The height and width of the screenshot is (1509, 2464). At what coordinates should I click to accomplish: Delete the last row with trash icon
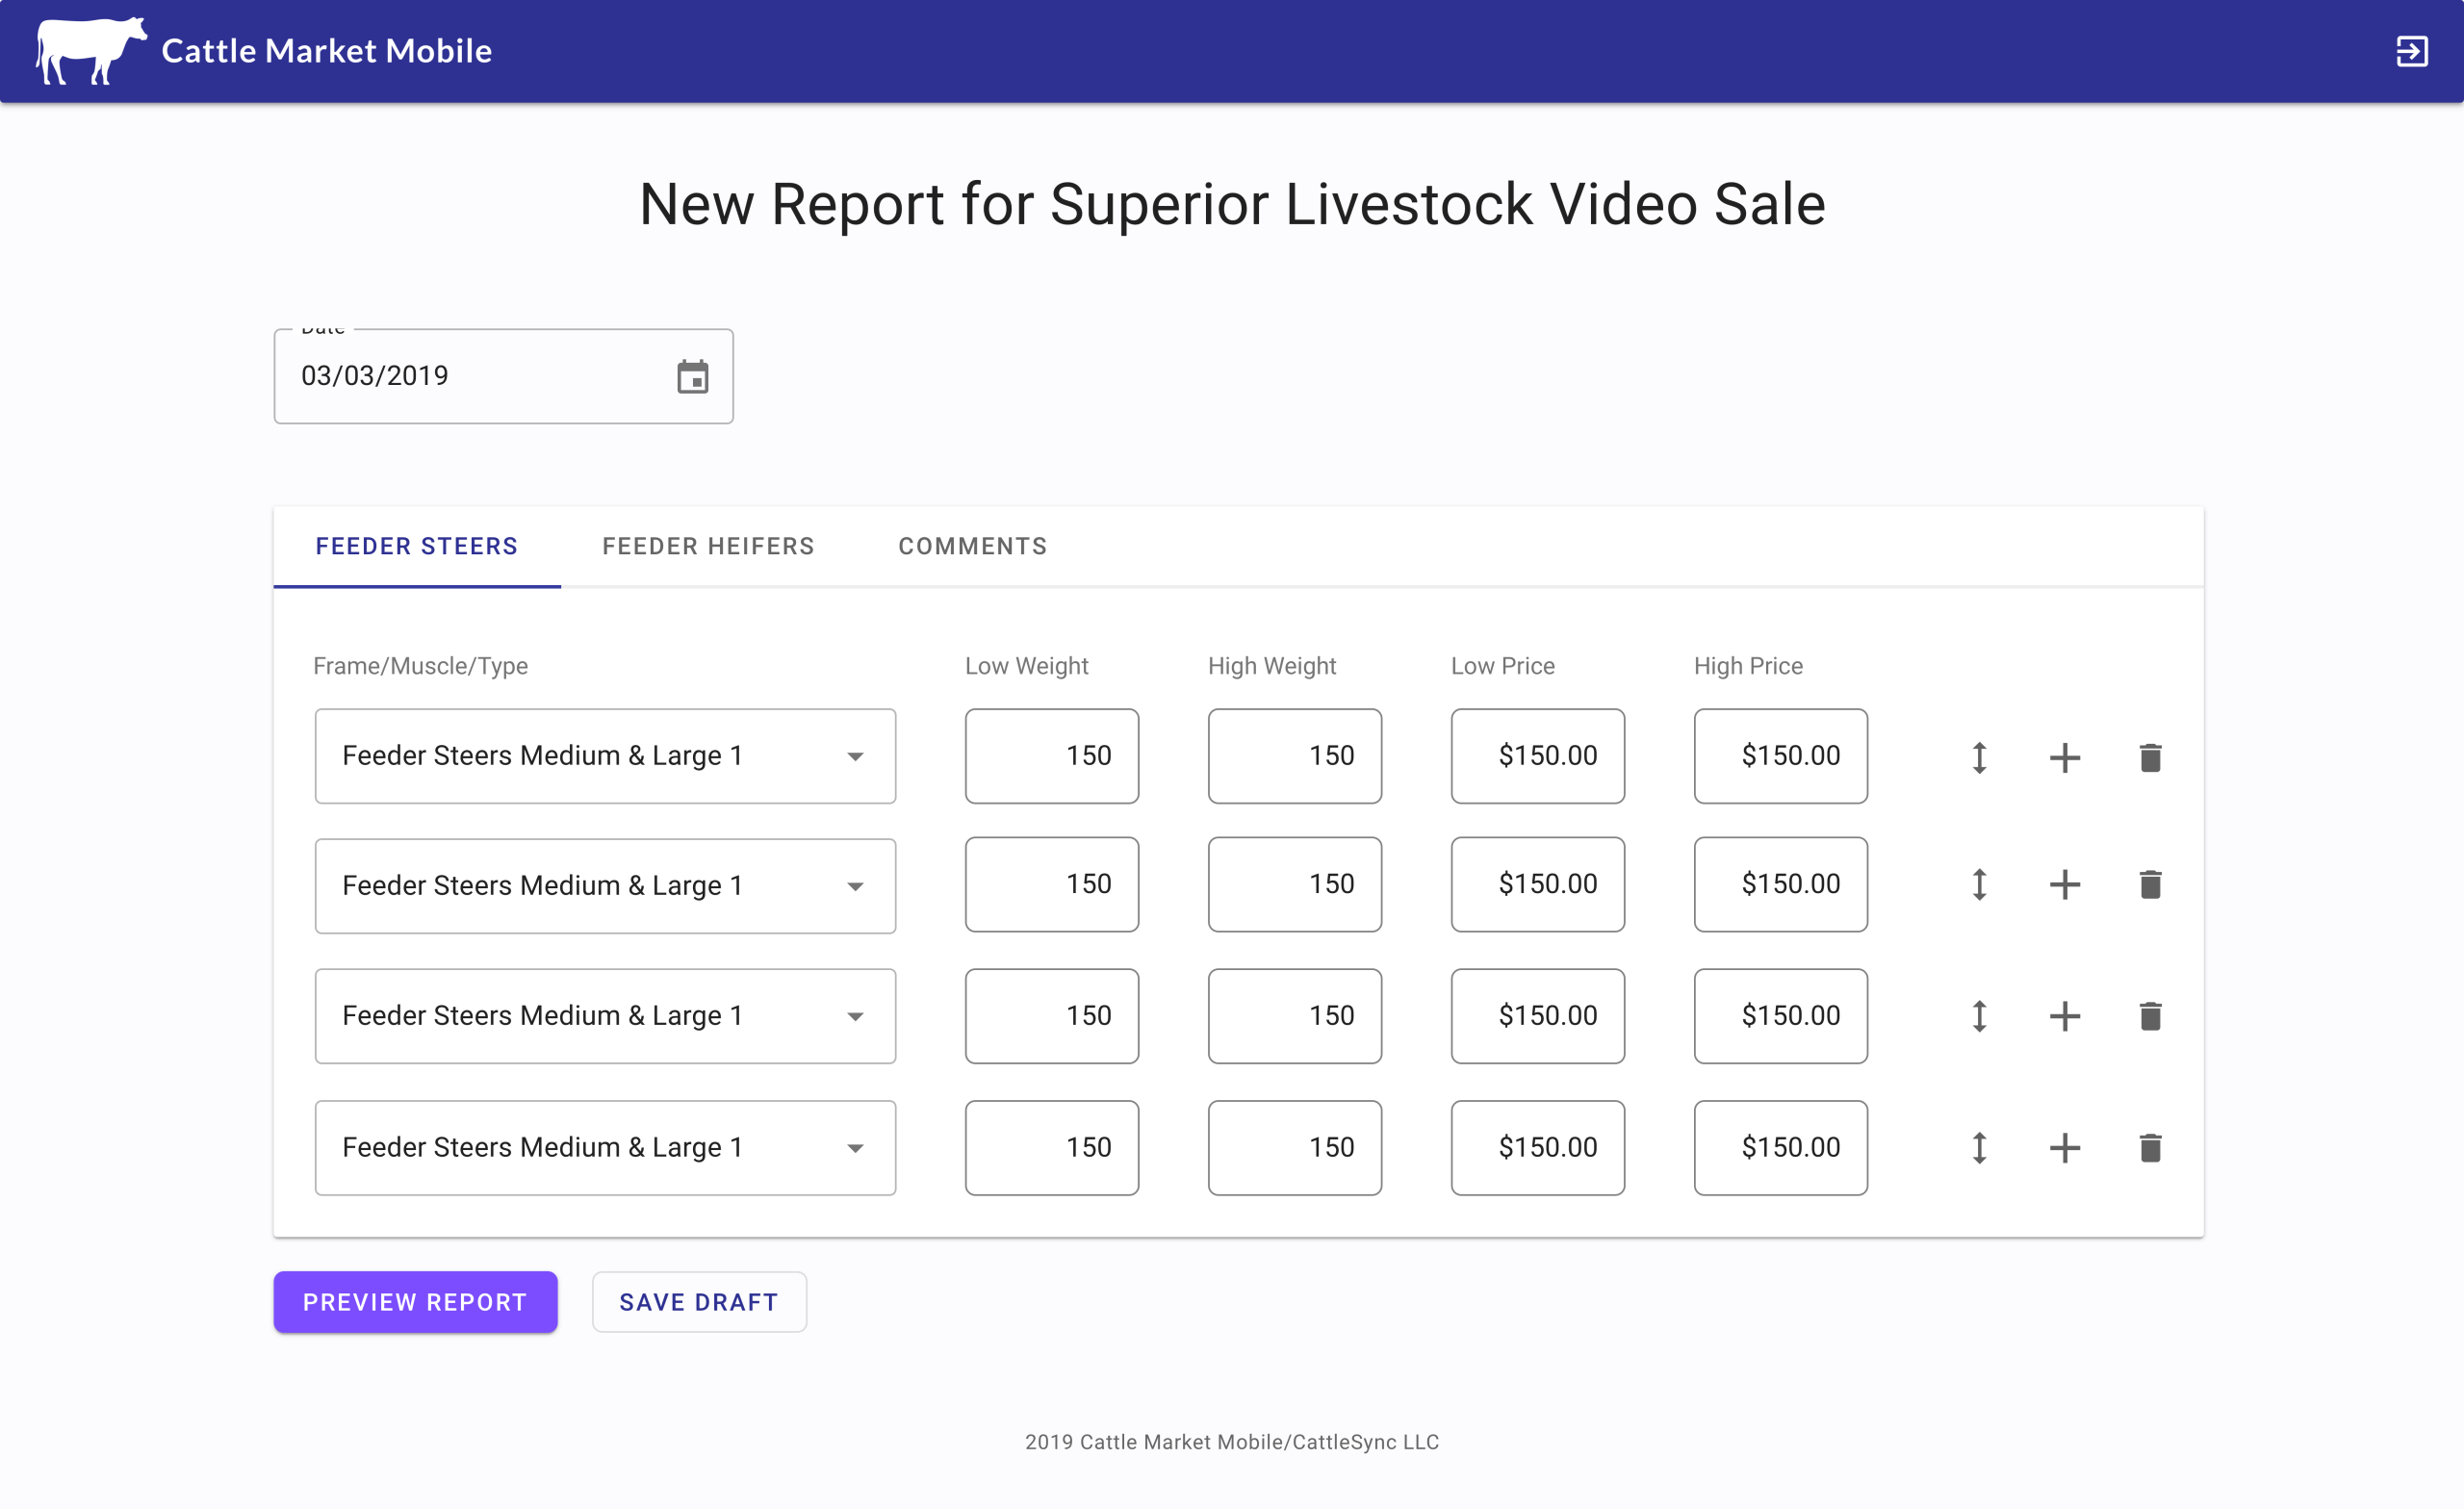coord(2150,1147)
